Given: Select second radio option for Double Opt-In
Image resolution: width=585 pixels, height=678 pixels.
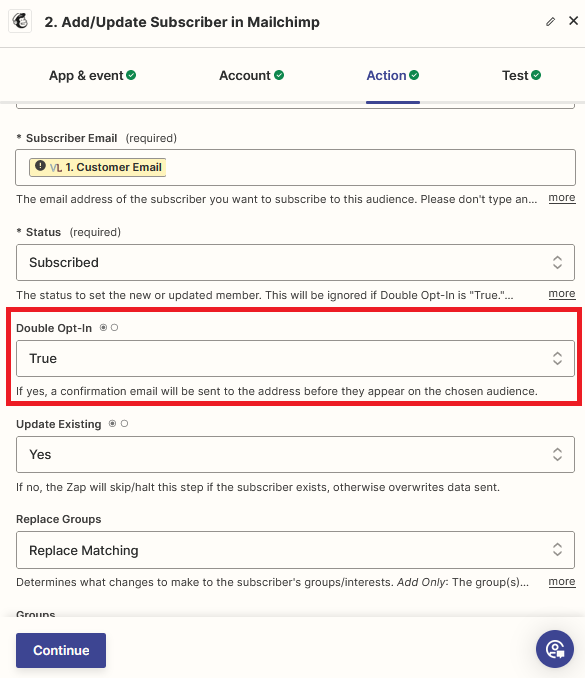Looking at the screenshot, I should click(114, 328).
